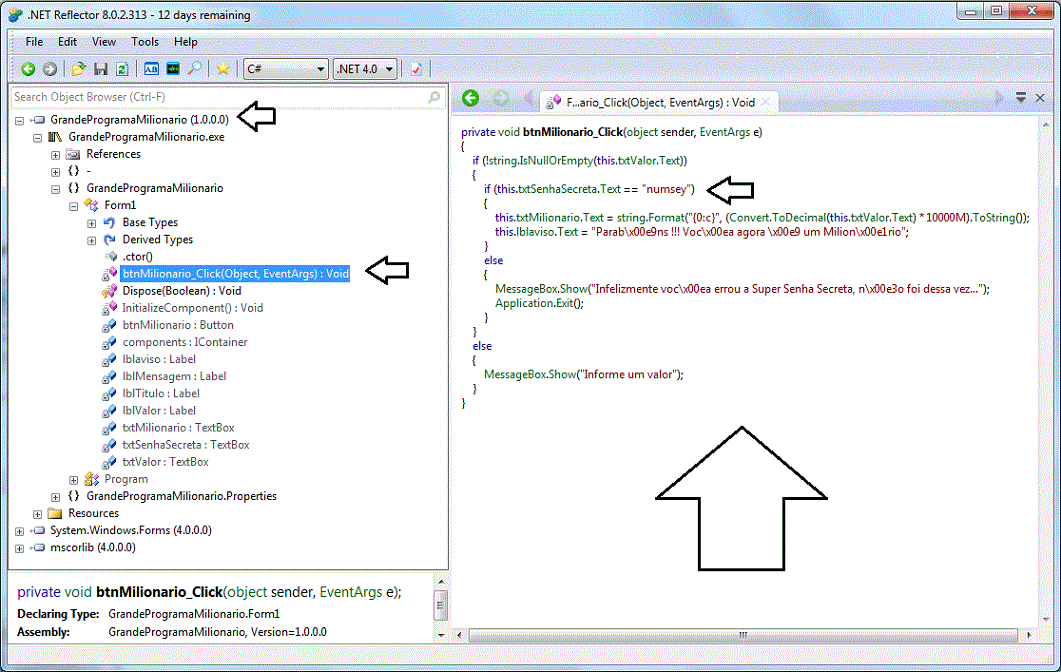Viewport: 1061px width, 672px height.
Task: Select Dispose(Boolean) : Void method
Action: (x=181, y=290)
